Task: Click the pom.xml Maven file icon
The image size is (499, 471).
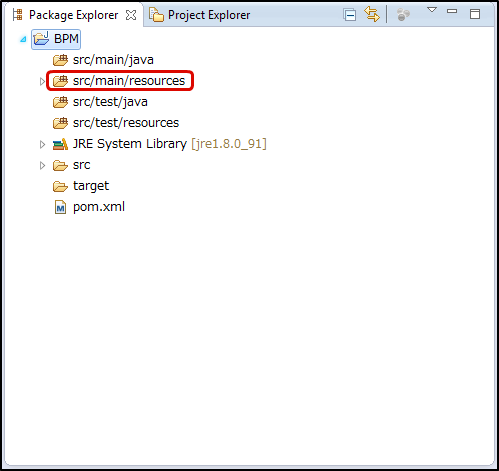Action: [60, 207]
